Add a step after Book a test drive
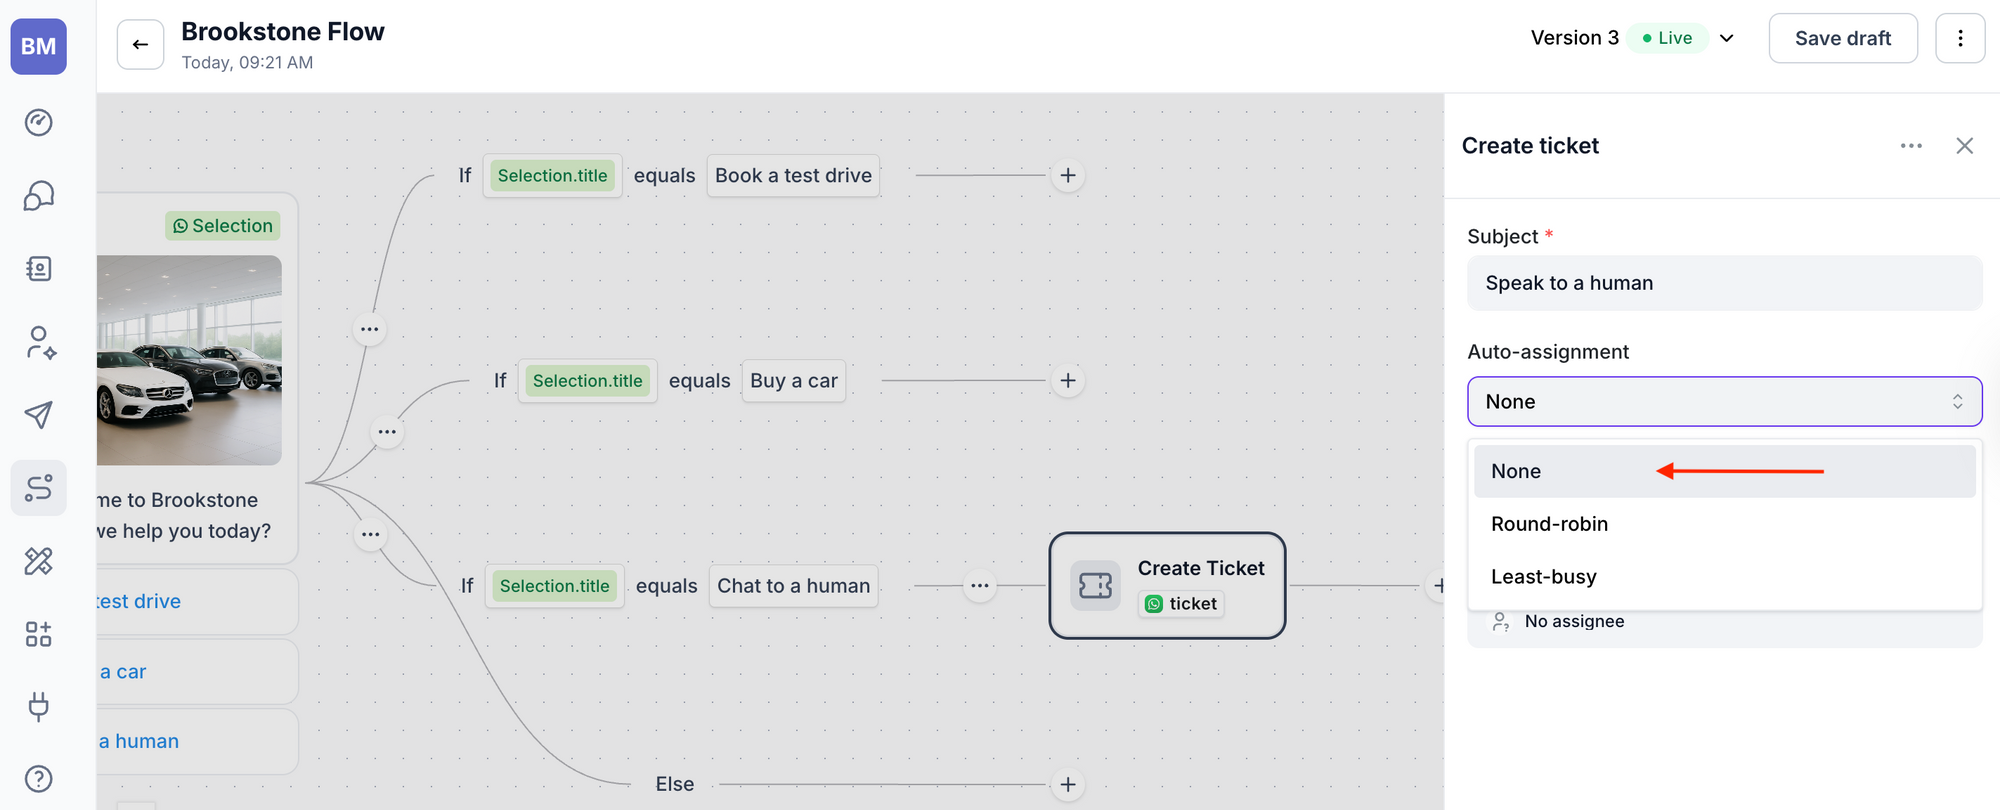This screenshot has height=810, width=2000. [x=1068, y=176]
